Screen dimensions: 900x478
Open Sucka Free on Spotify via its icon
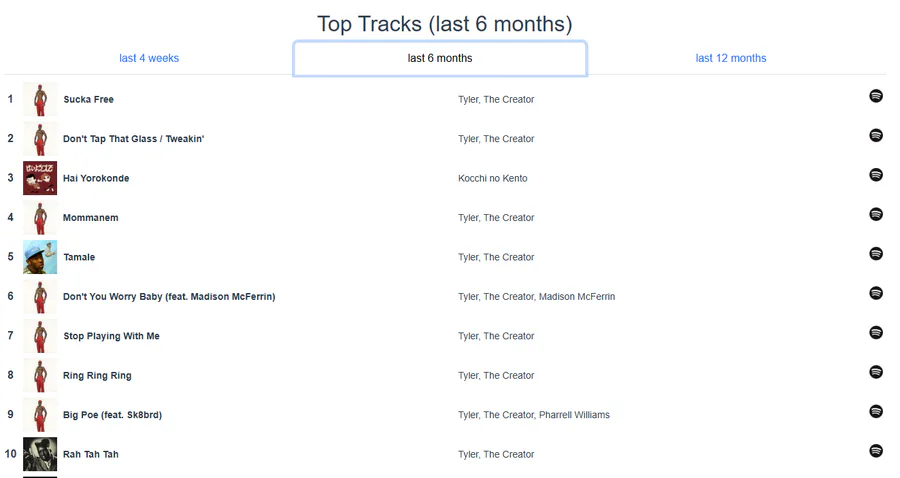pyautogui.click(x=876, y=96)
